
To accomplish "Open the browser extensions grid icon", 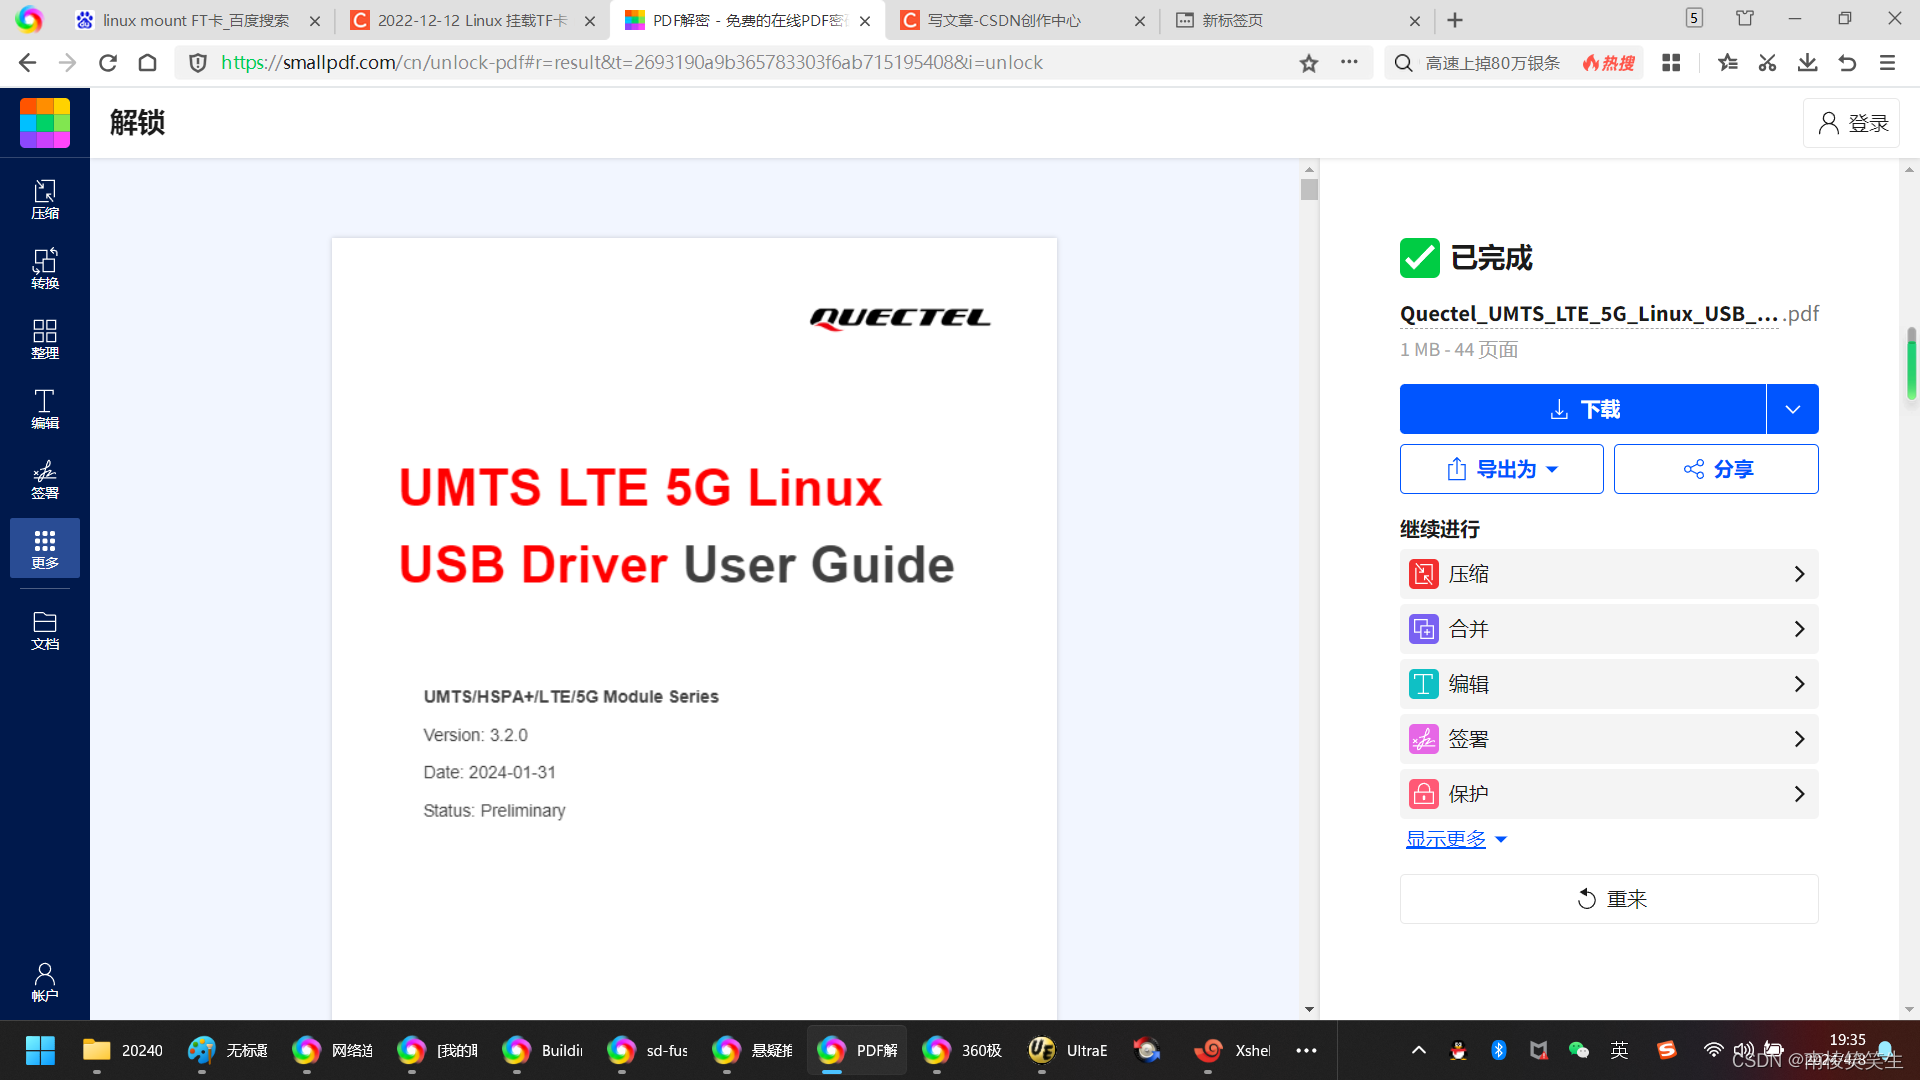I will pos(1671,63).
